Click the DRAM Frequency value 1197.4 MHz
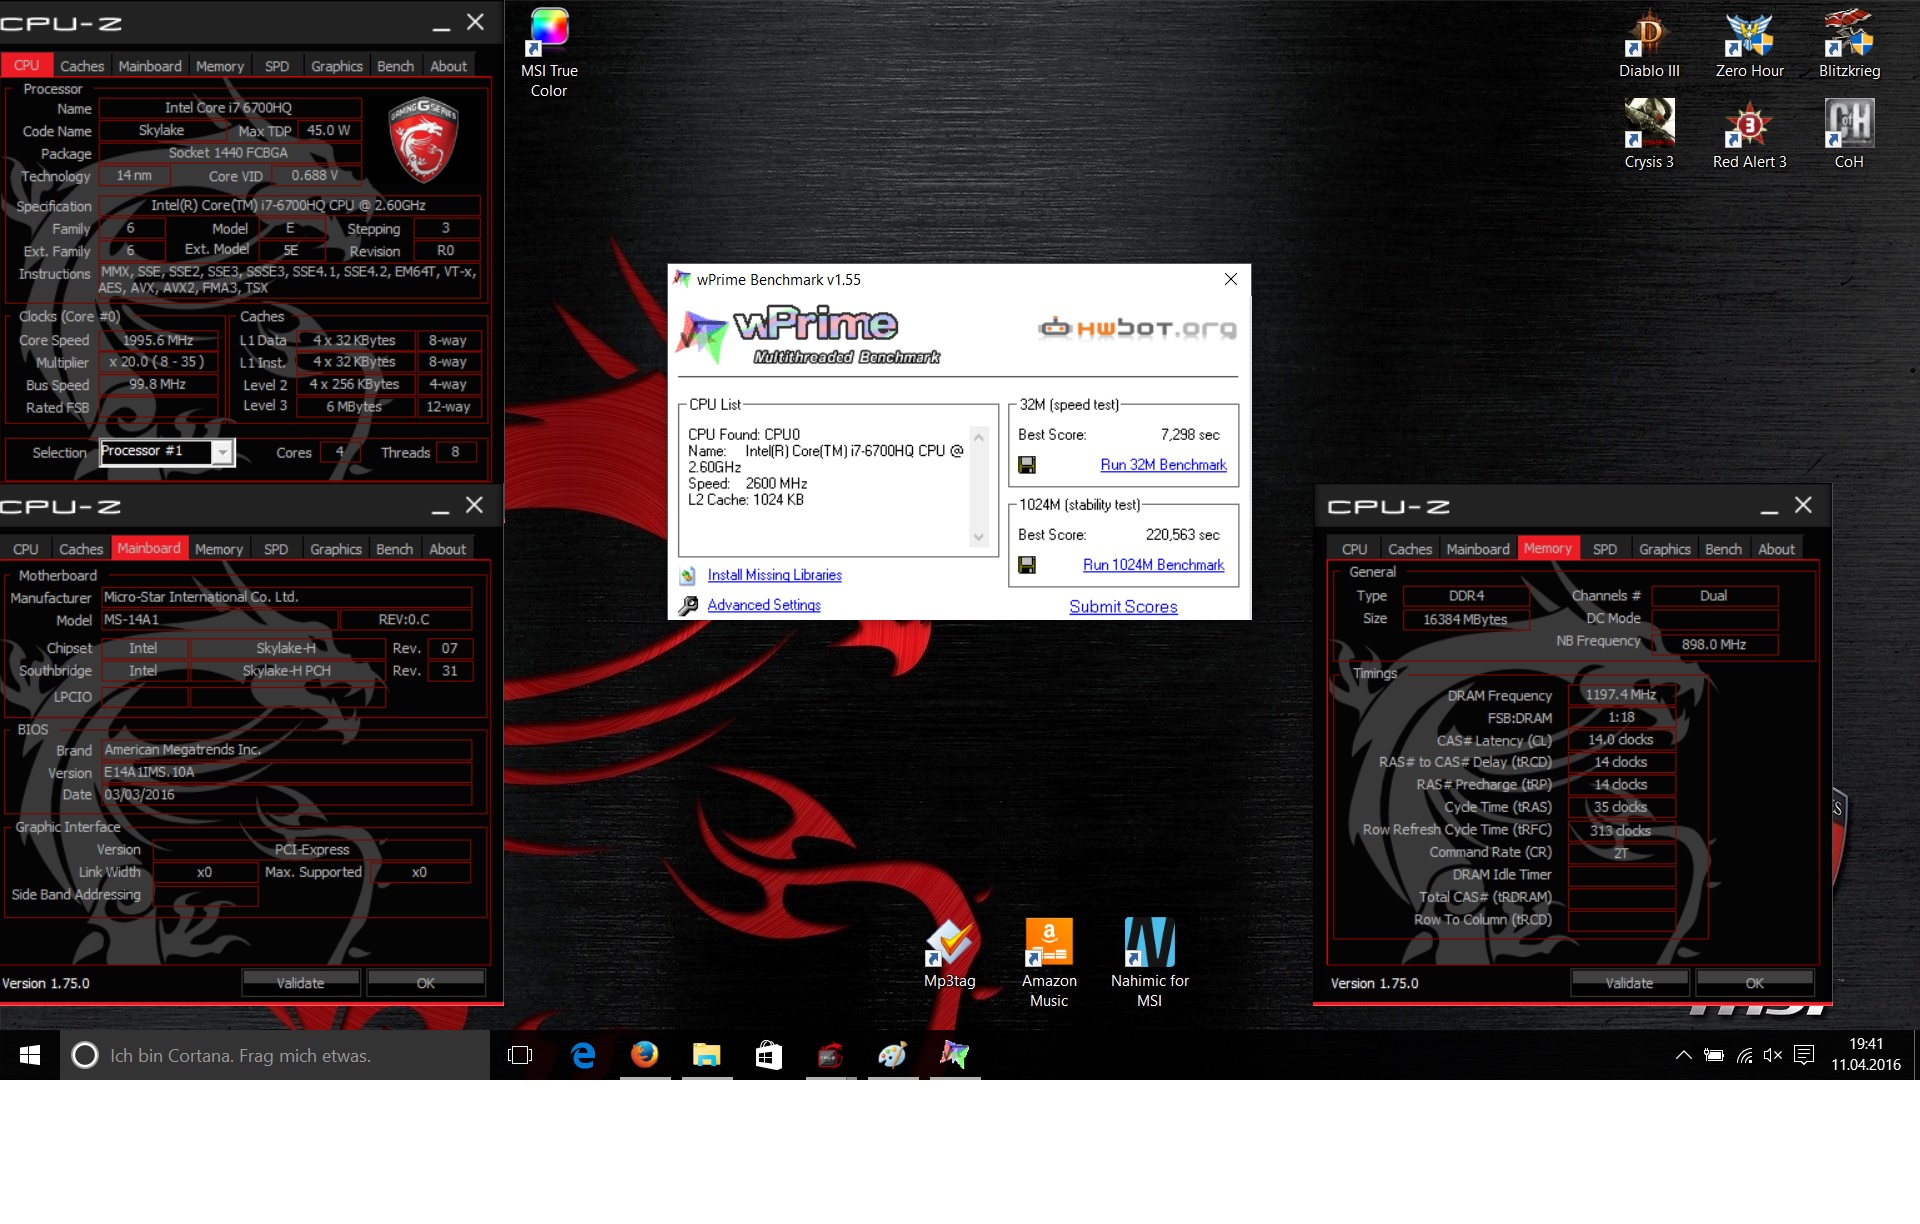Image resolution: width=1920 pixels, height=1224 pixels. pos(1620,695)
